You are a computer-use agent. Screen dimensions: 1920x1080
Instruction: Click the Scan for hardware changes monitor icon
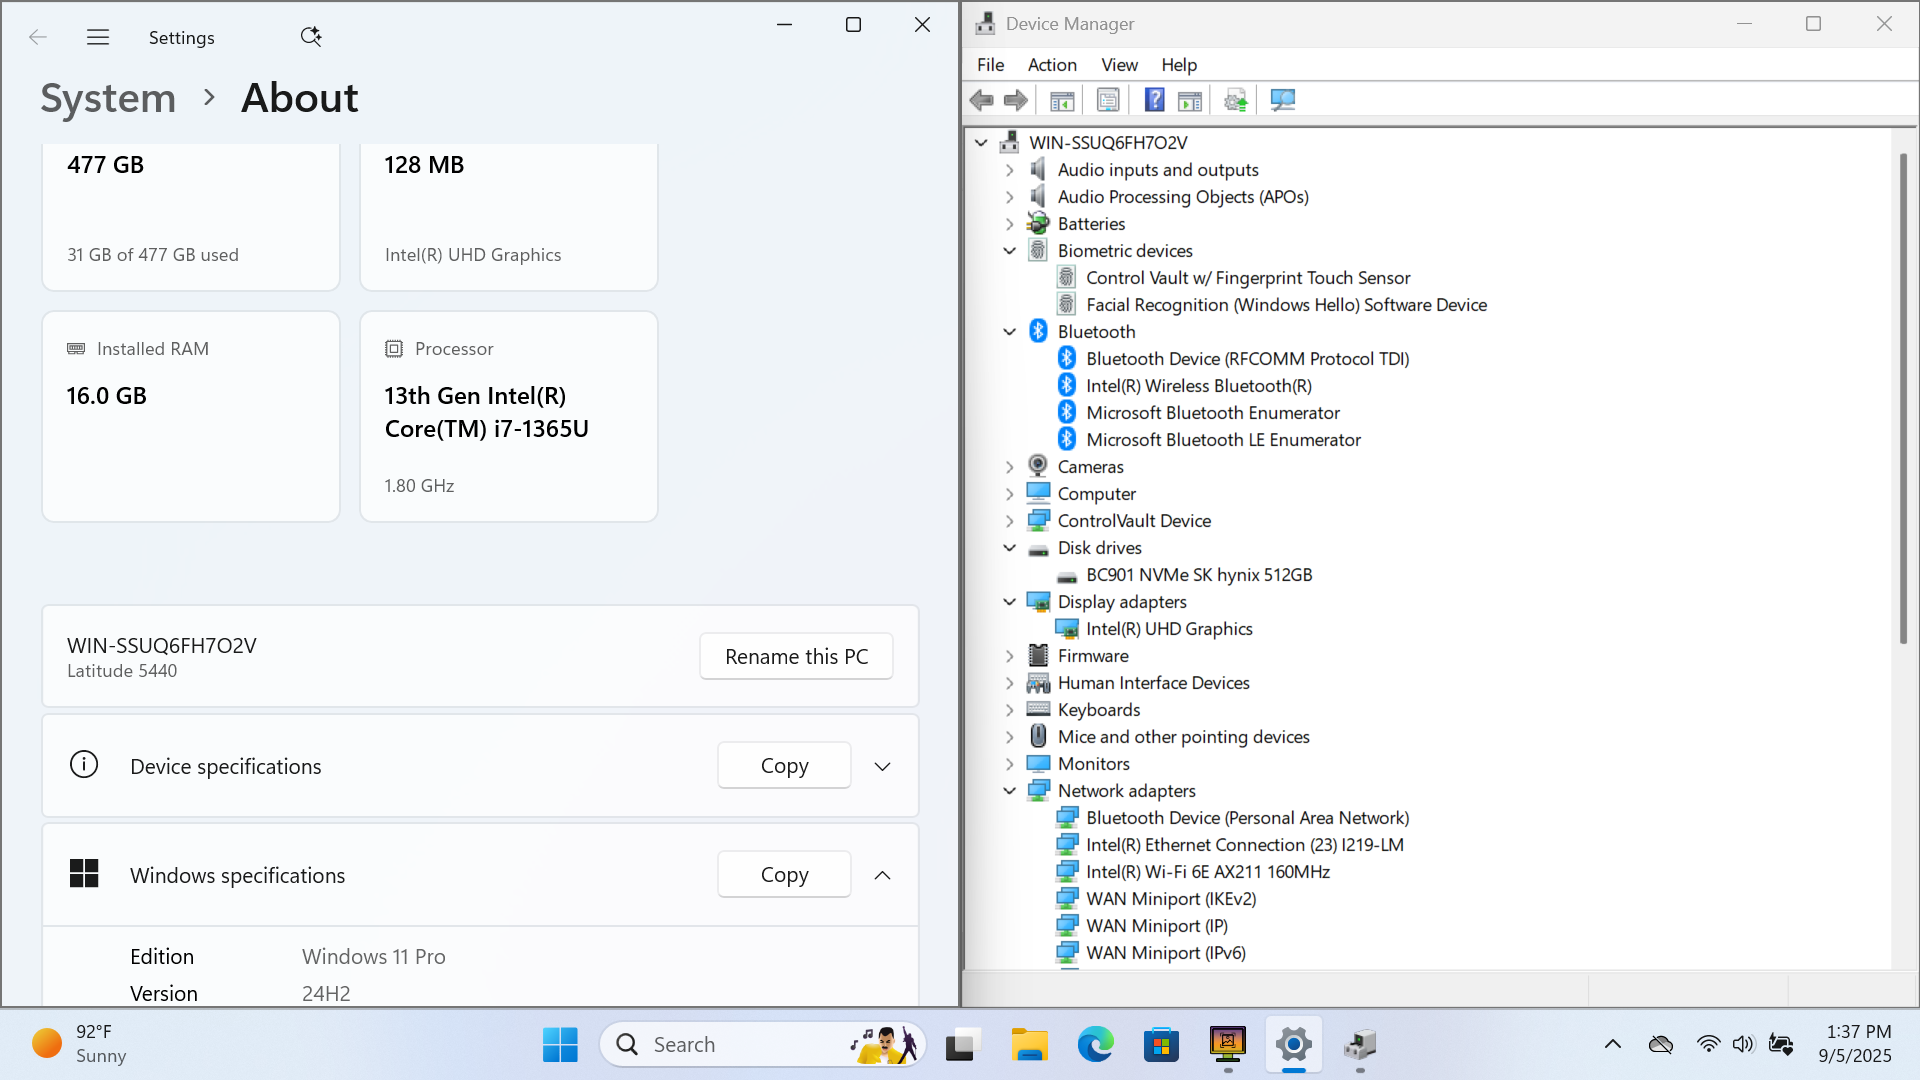click(x=1282, y=100)
